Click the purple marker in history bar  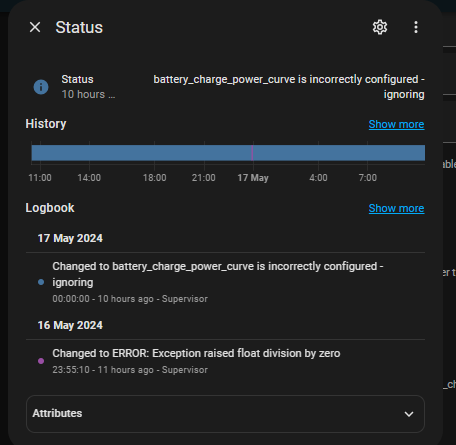click(x=252, y=153)
